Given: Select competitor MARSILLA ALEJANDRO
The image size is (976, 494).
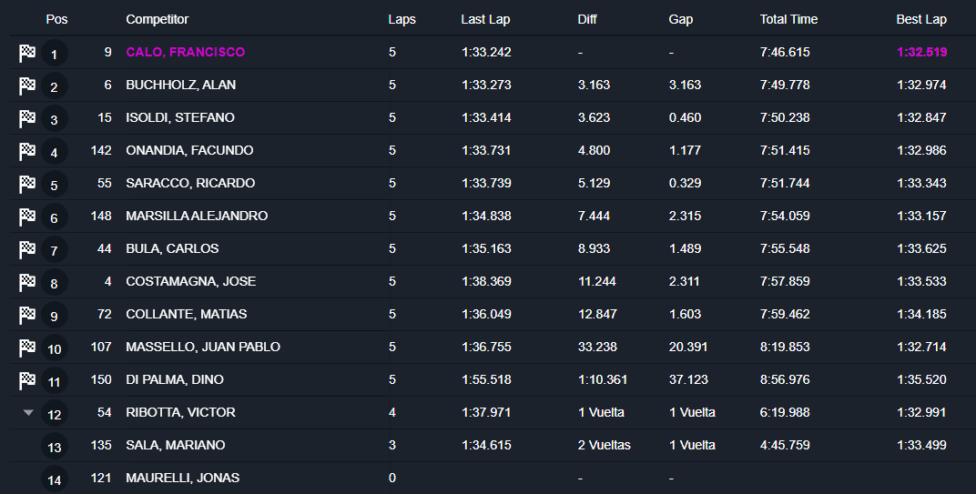Looking at the screenshot, I should (x=197, y=216).
